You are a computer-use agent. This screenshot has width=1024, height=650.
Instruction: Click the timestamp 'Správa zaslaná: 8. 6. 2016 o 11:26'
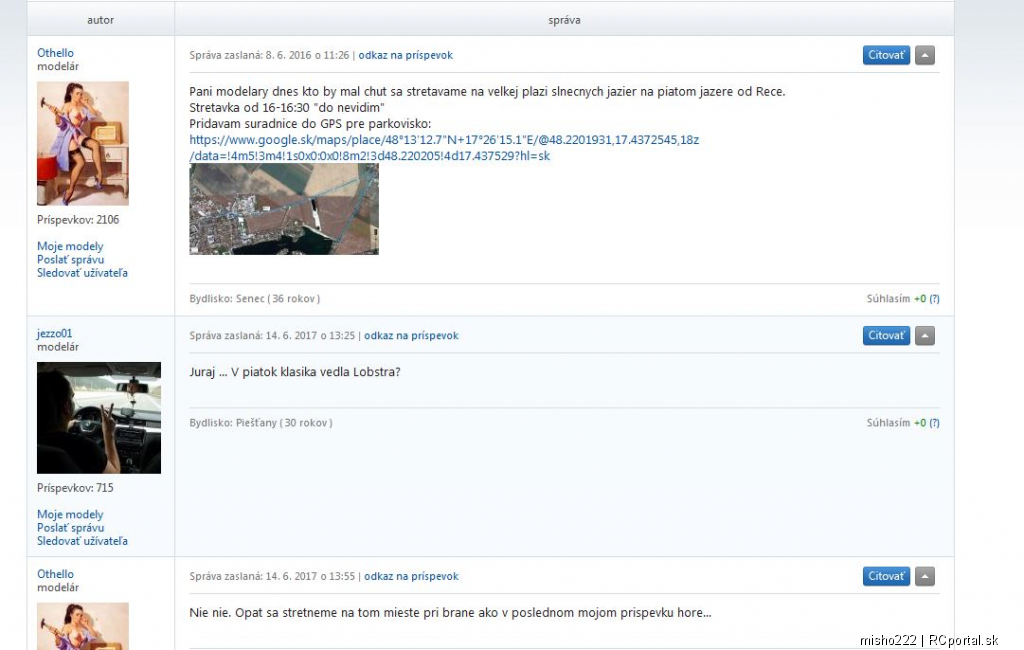[x=270, y=56]
